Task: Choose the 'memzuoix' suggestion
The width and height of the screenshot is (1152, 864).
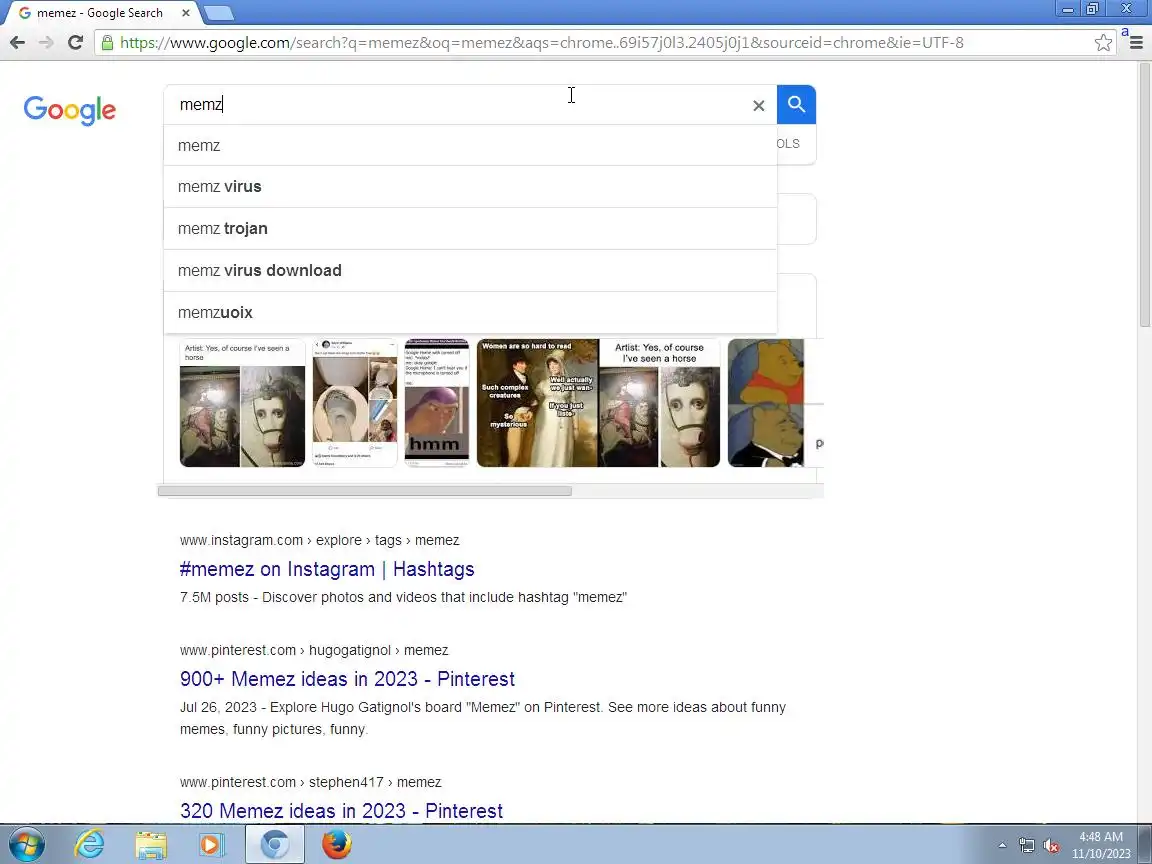Action: (x=470, y=312)
